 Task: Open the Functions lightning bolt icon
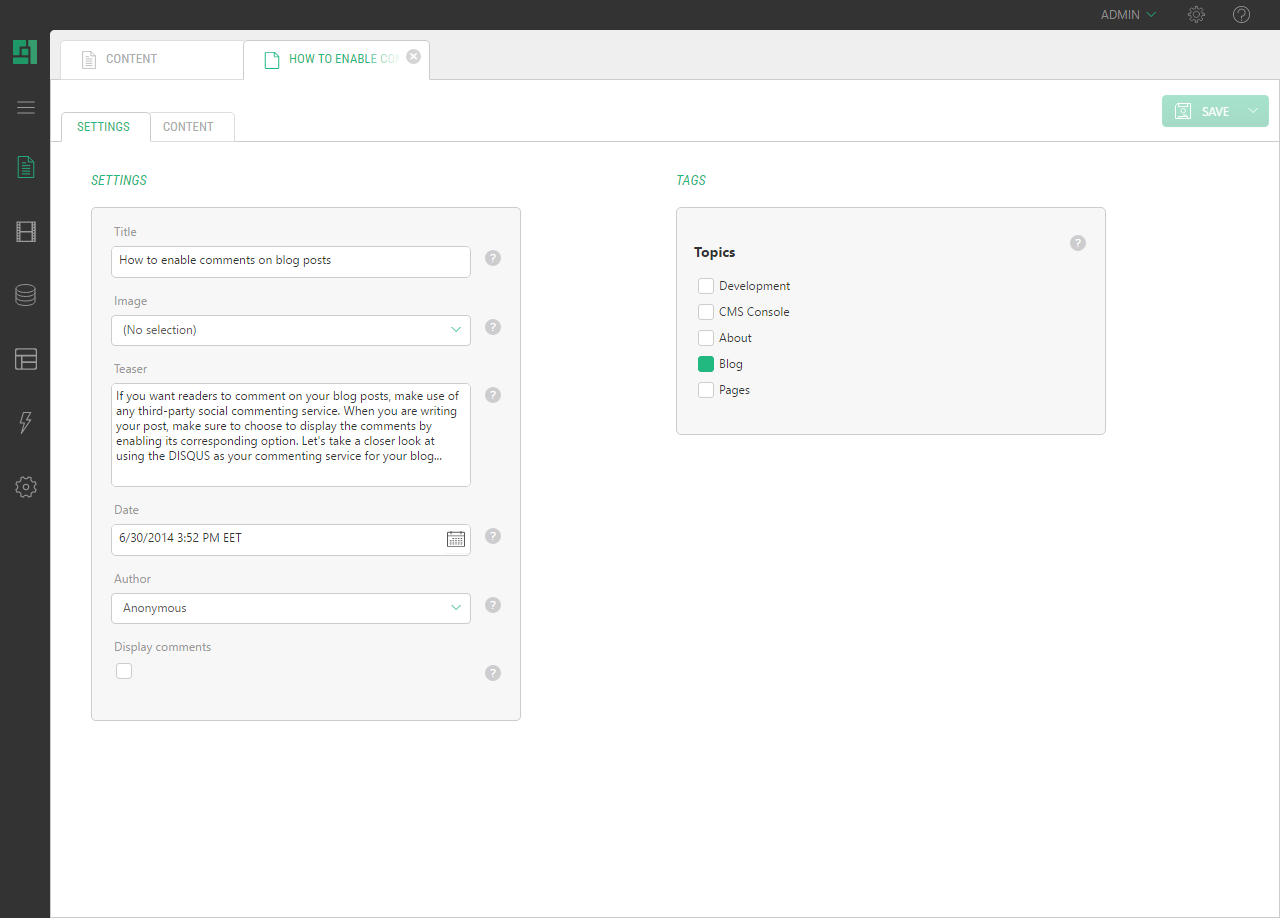(26, 423)
